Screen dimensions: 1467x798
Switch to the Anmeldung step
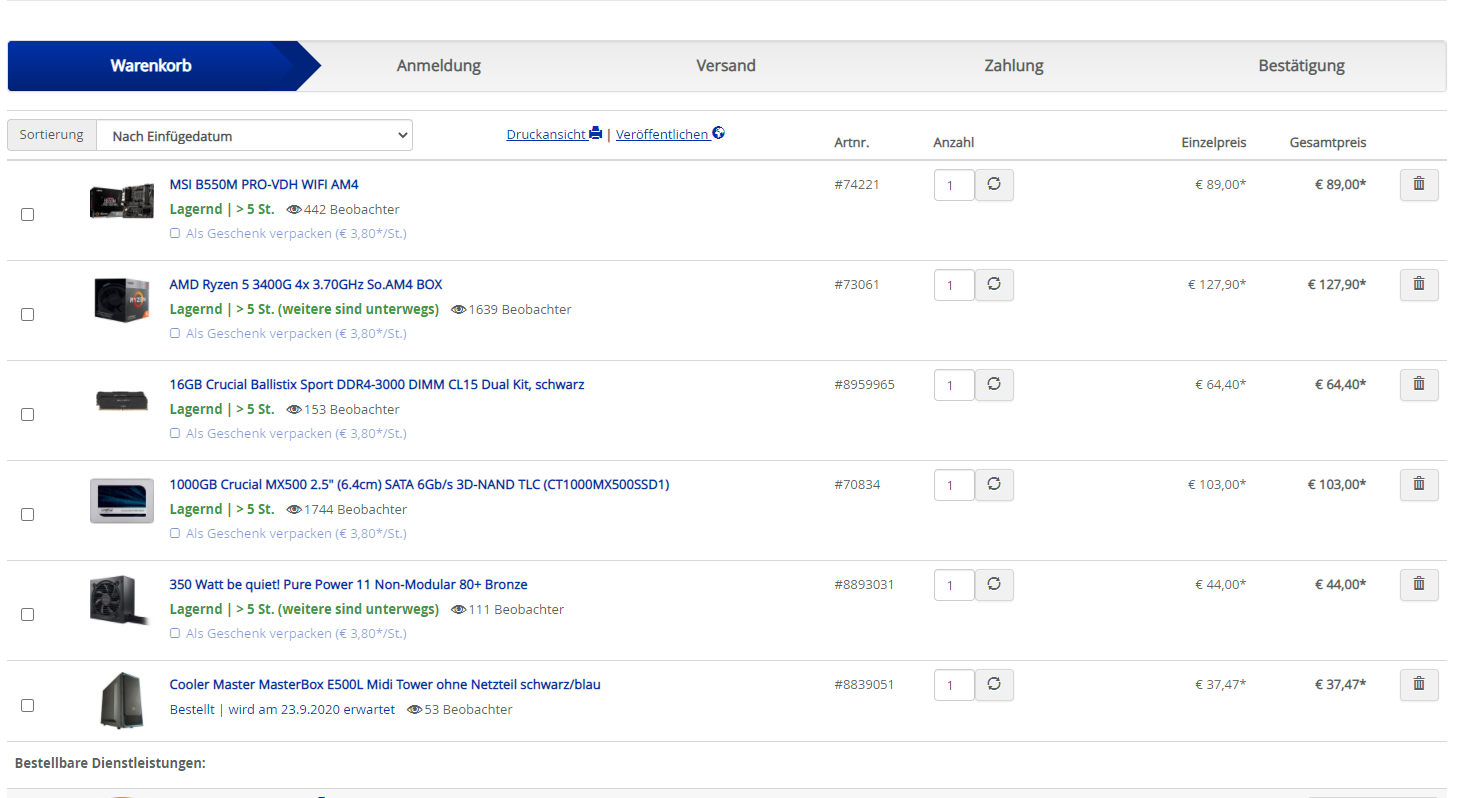click(x=438, y=66)
